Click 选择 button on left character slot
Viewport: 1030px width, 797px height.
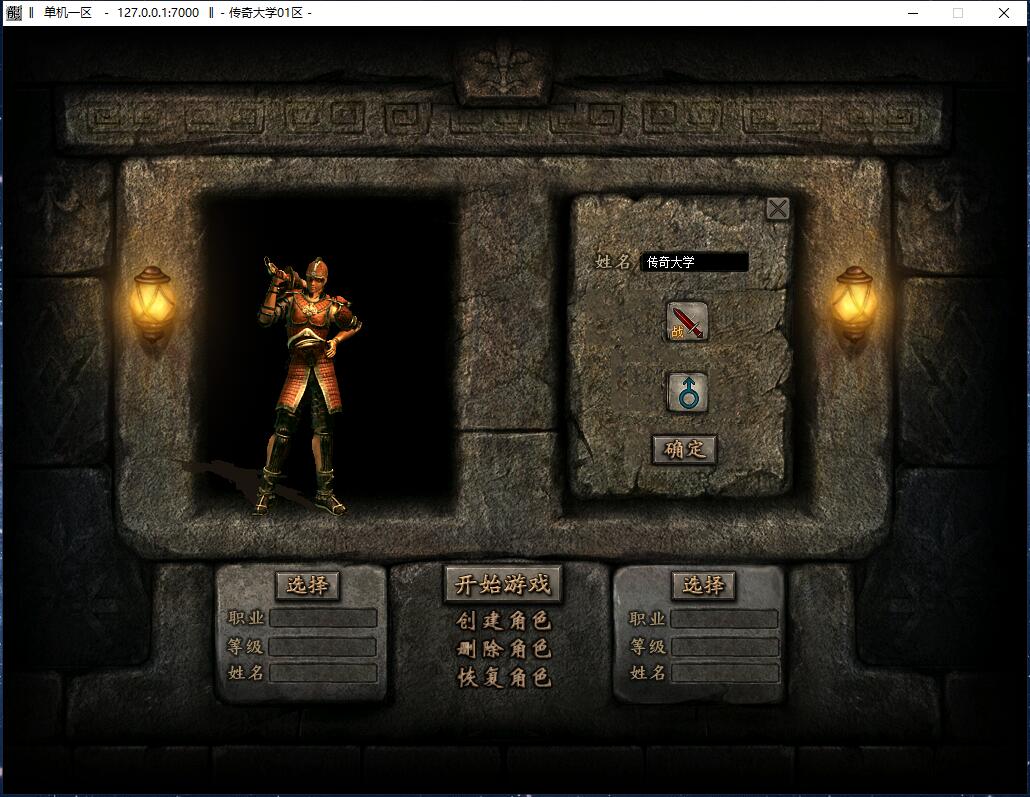click(x=307, y=585)
